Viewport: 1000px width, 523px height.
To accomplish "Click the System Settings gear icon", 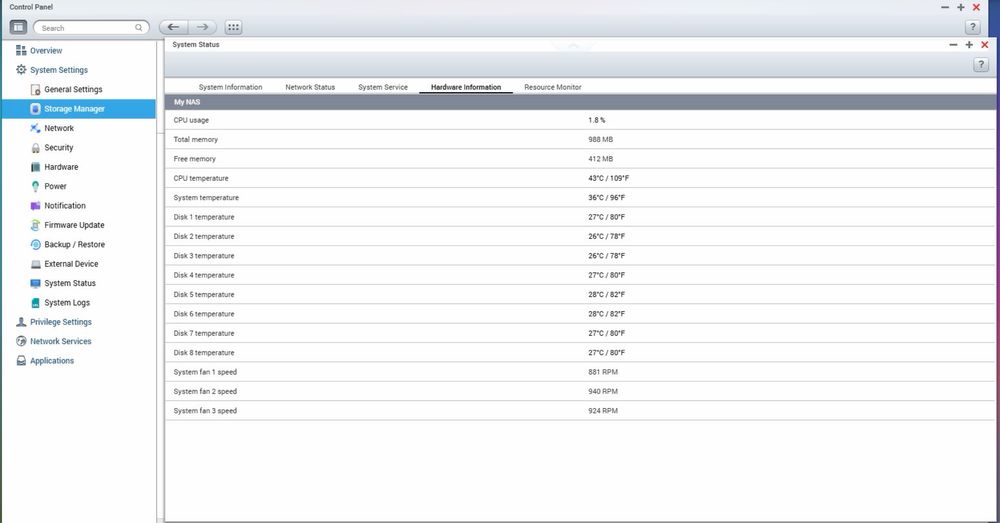I will click(21, 70).
